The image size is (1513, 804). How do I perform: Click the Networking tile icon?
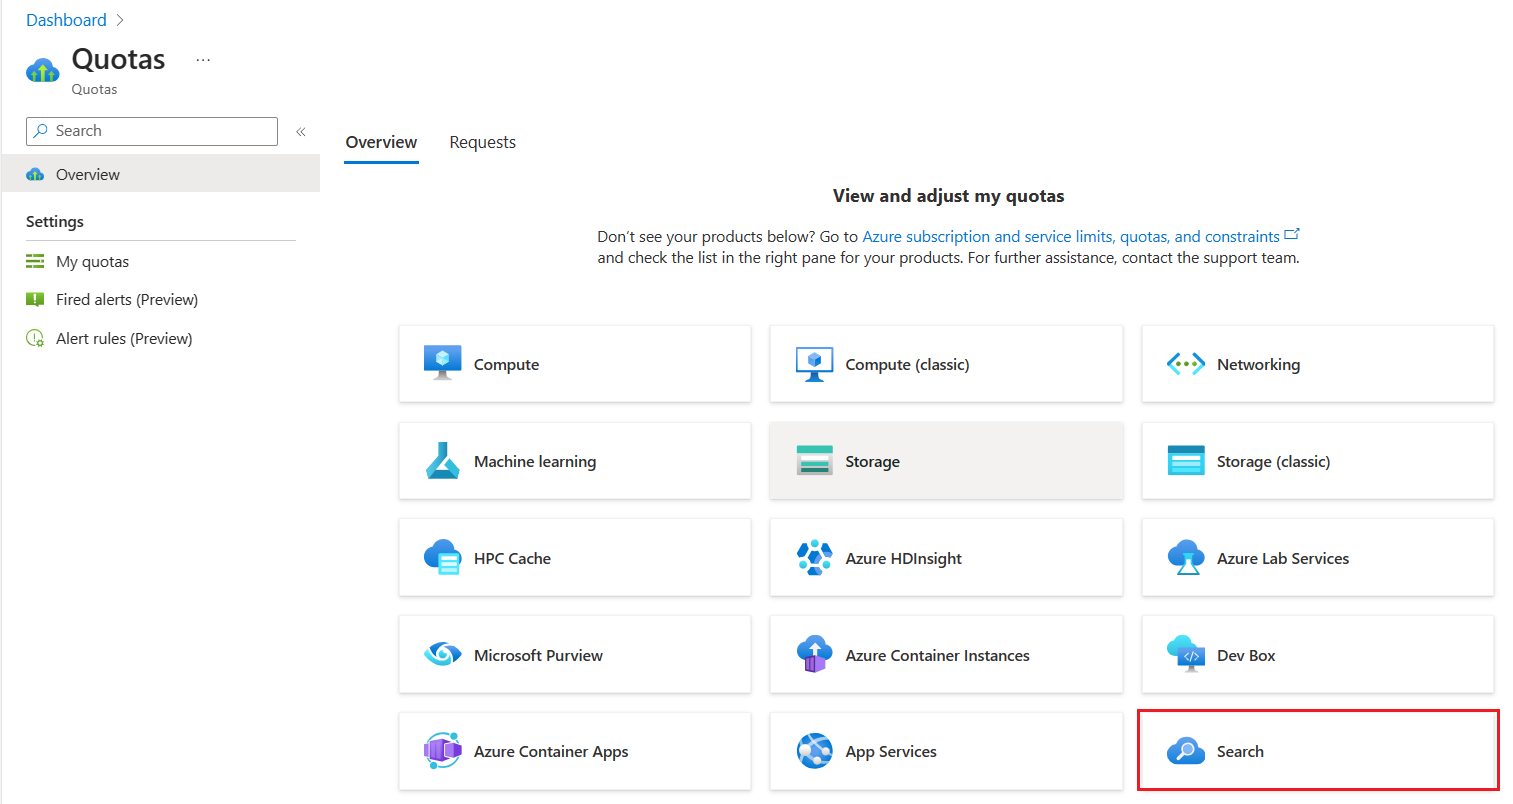click(x=1186, y=364)
